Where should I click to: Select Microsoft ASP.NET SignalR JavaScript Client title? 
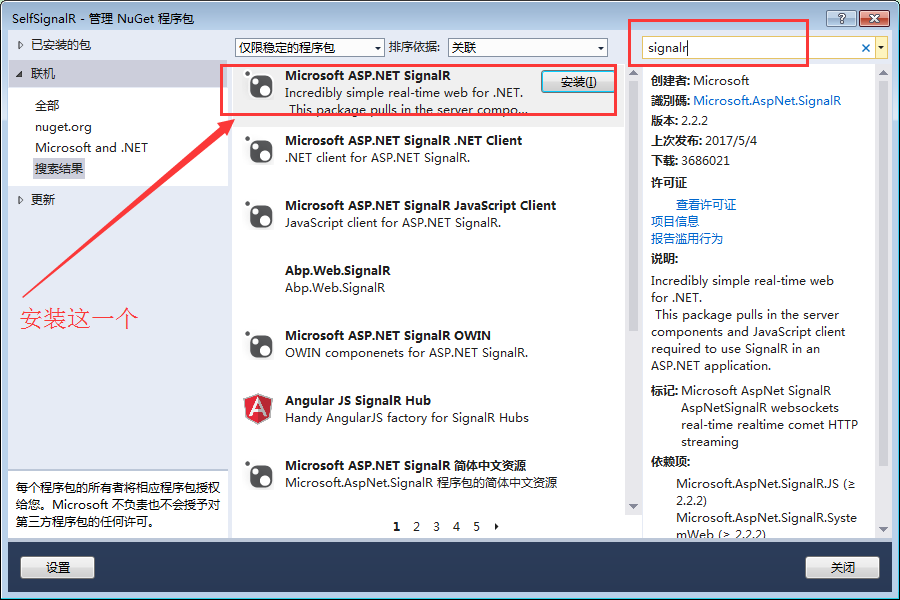pos(421,206)
